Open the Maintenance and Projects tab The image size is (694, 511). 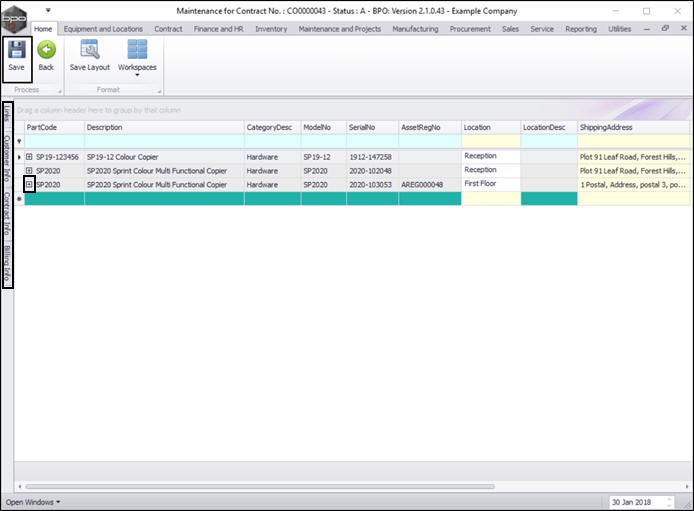(340, 29)
